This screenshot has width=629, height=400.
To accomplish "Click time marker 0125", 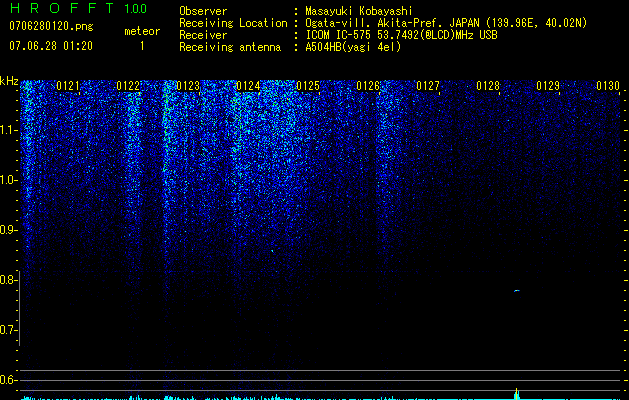I will (308, 86).
